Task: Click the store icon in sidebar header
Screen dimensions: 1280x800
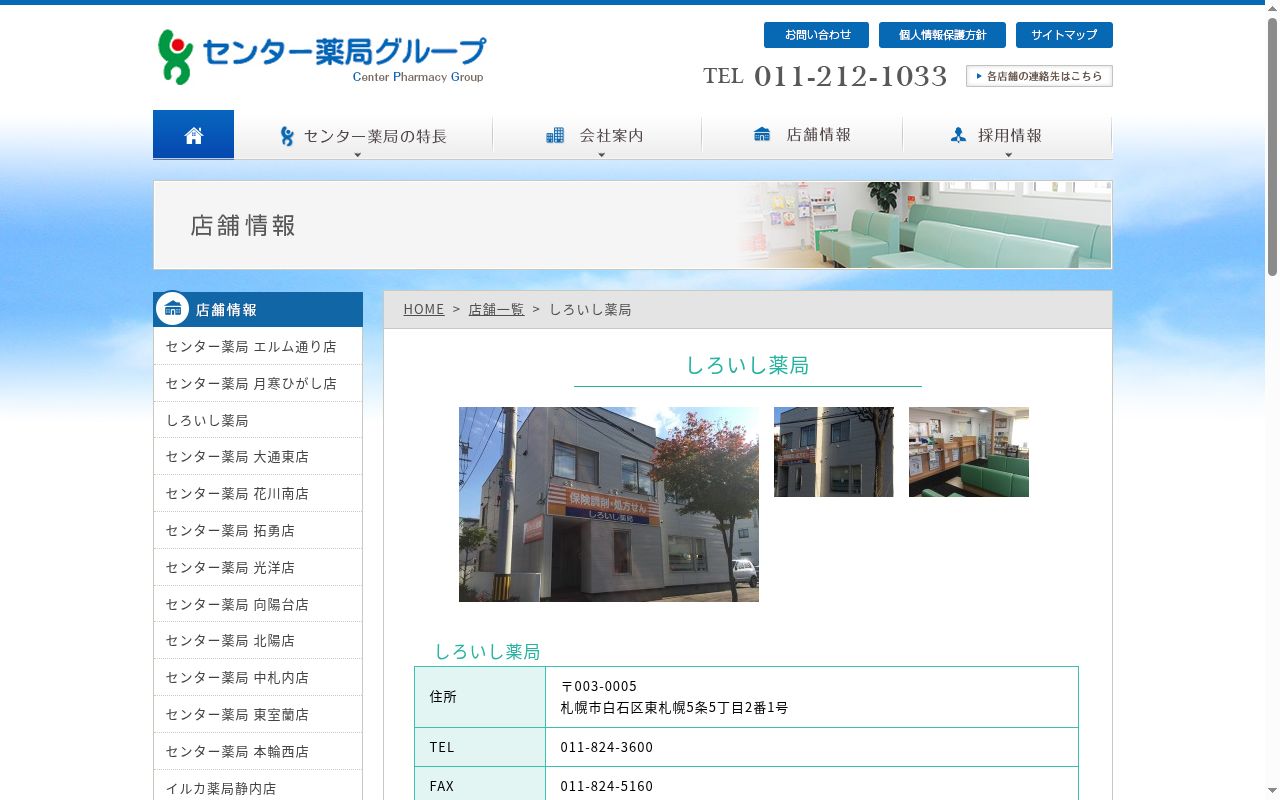Action: pos(173,309)
